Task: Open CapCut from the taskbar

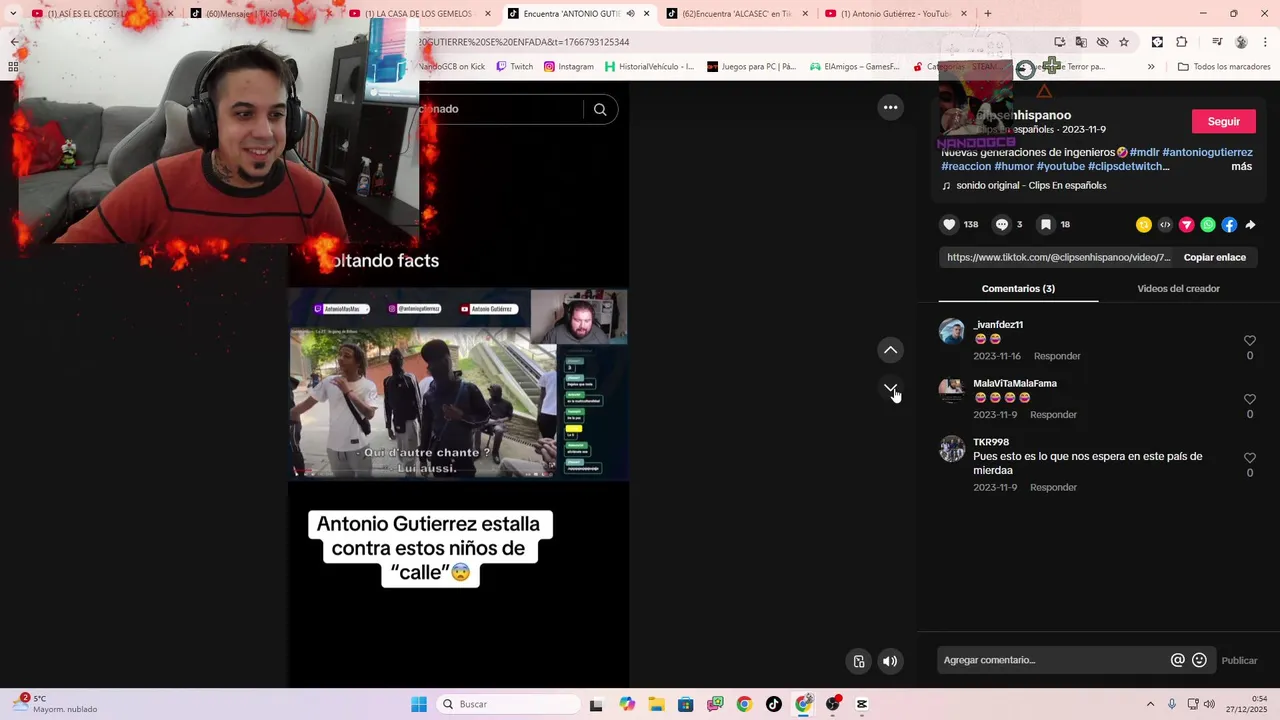Action: coord(862,704)
